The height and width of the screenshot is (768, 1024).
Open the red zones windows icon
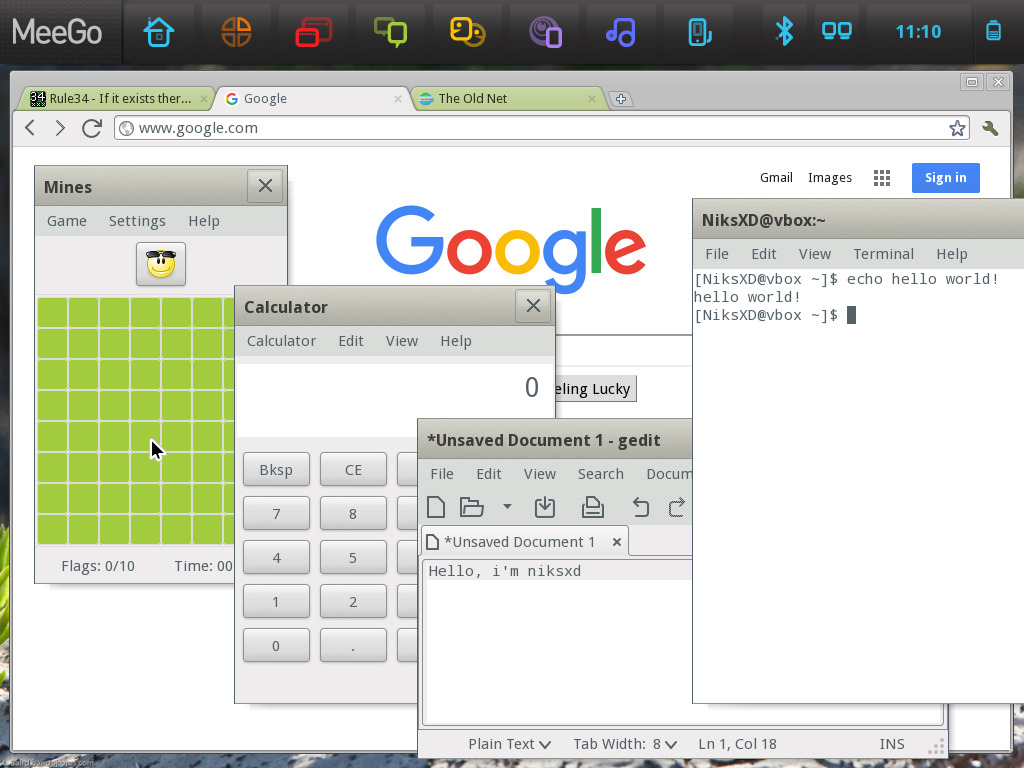tap(313, 32)
